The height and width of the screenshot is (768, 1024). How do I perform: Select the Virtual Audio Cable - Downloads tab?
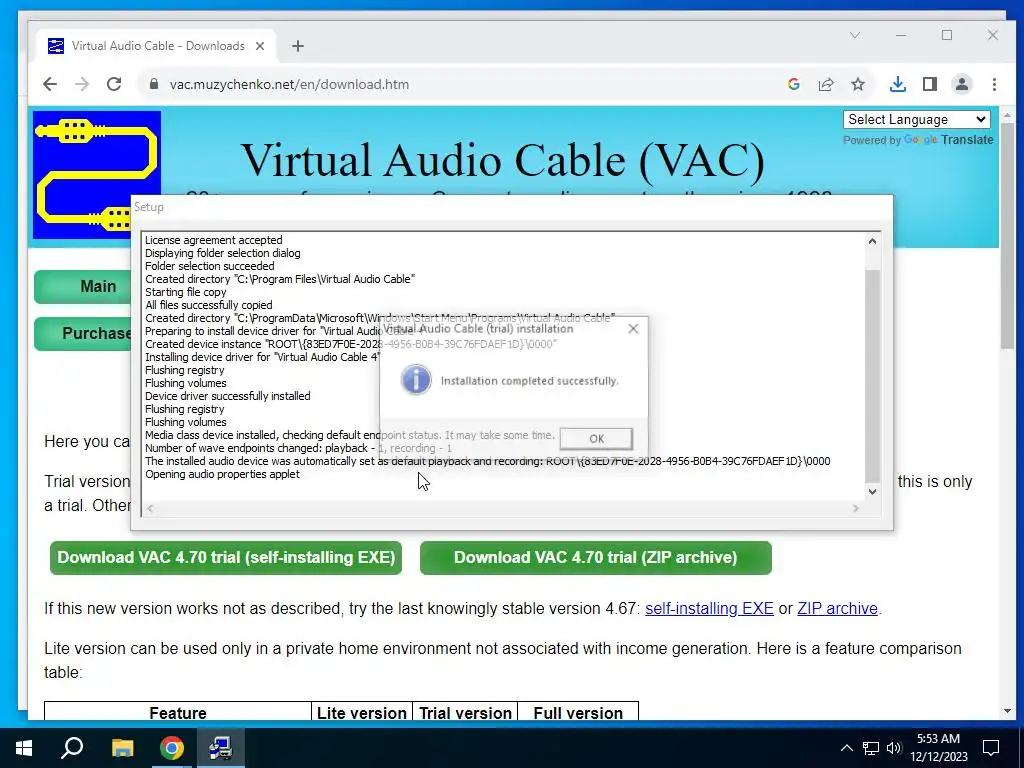click(157, 46)
